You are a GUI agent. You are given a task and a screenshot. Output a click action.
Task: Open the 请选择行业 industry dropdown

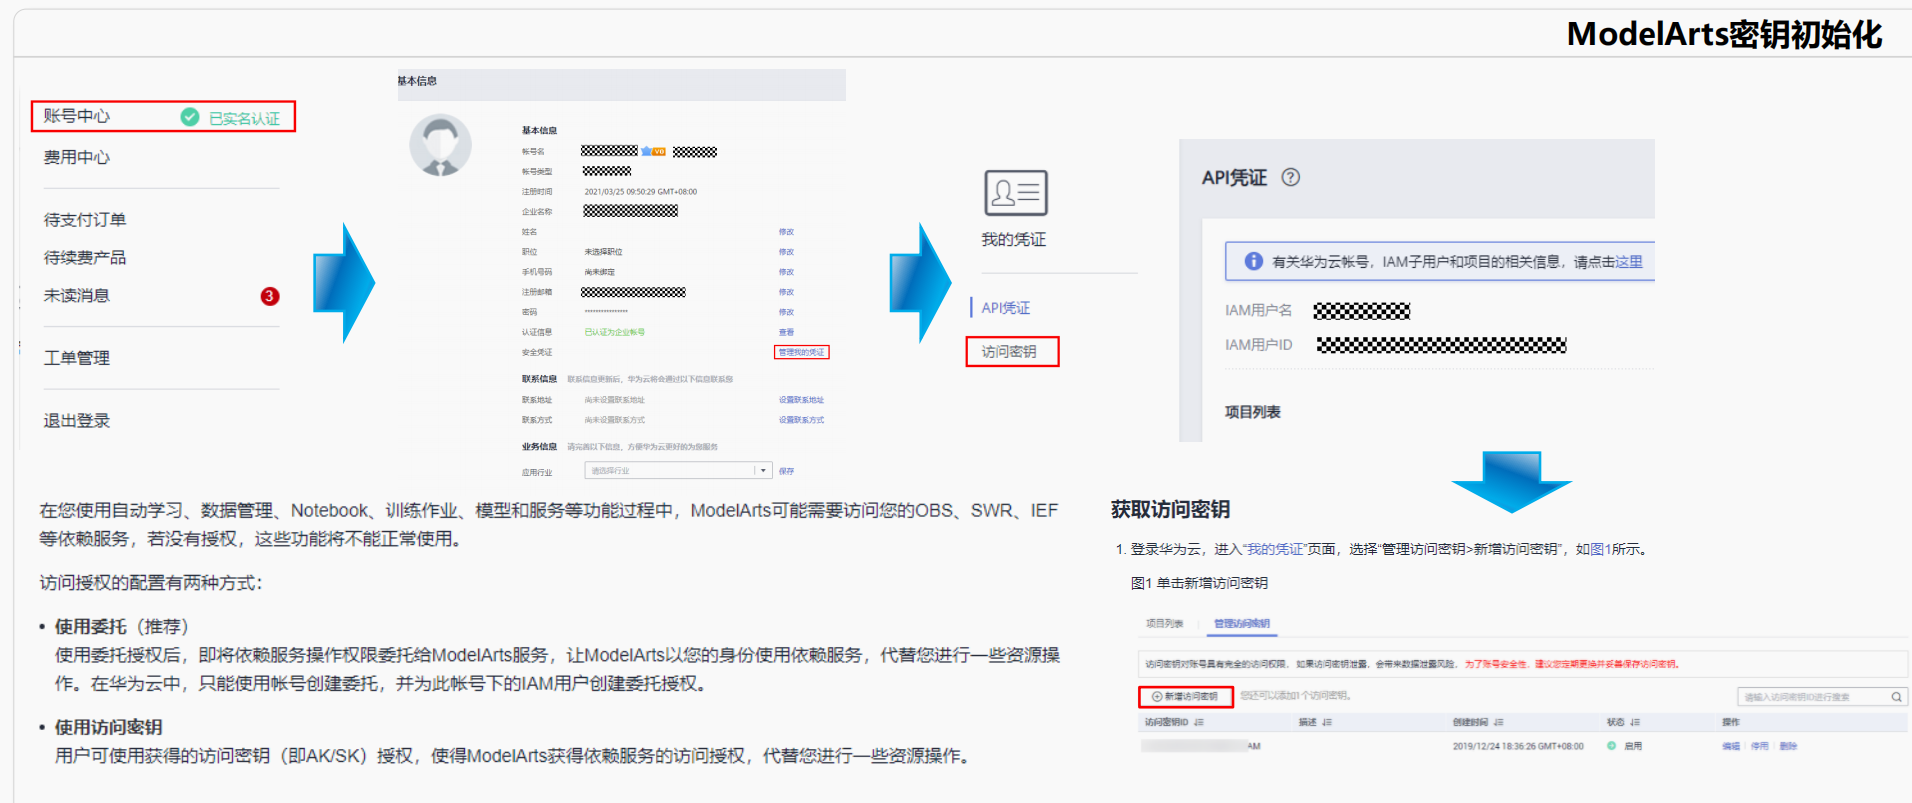677,470
